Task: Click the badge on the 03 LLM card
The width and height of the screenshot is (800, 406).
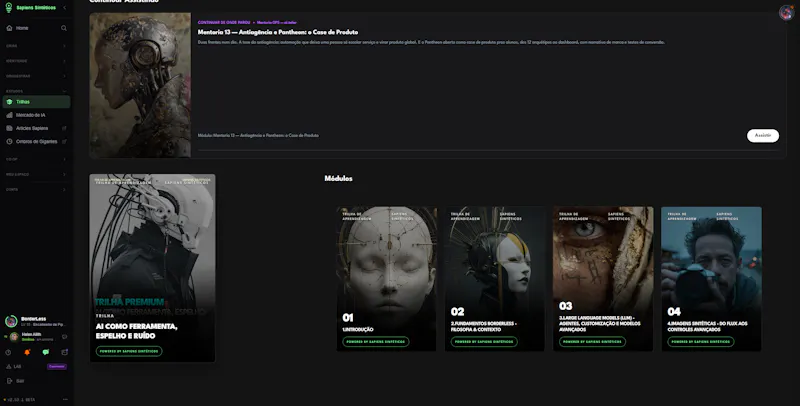Action: point(592,342)
